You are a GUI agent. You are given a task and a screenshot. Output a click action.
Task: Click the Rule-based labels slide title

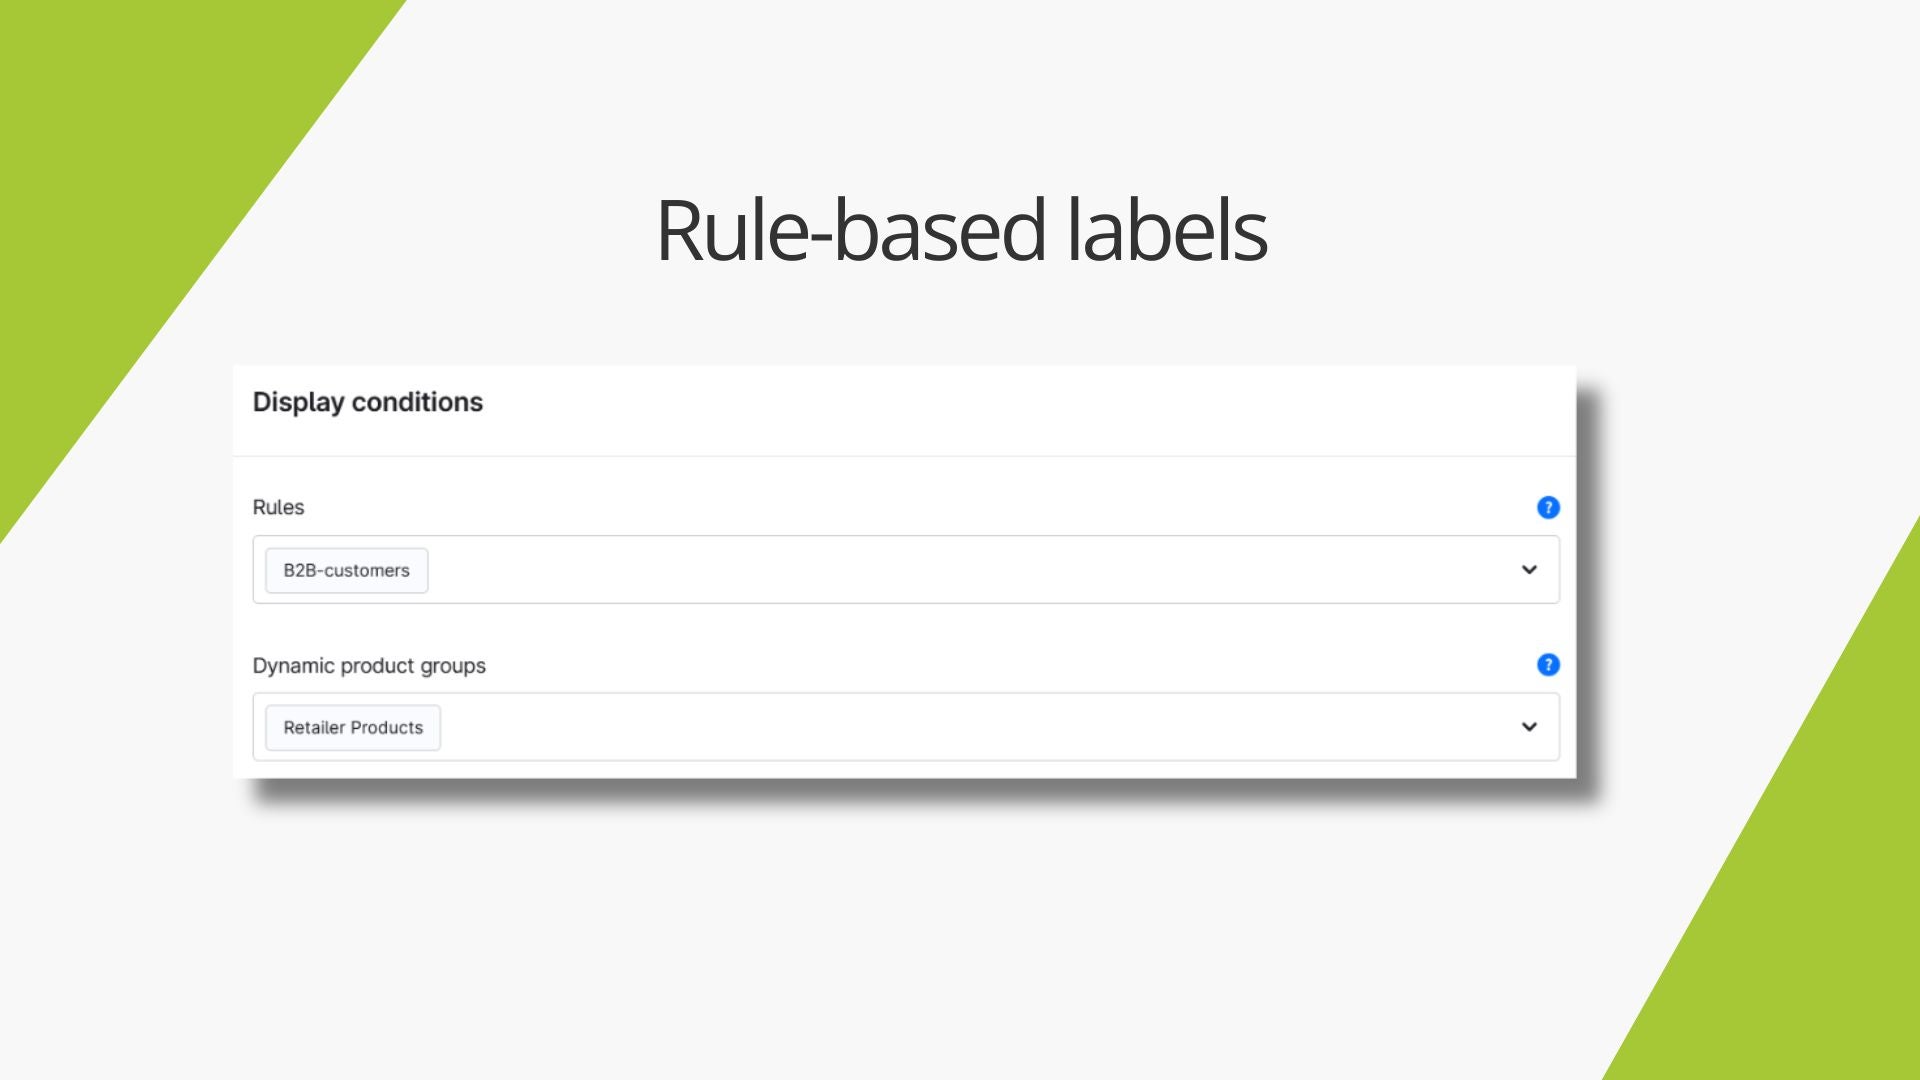pyautogui.click(x=961, y=230)
